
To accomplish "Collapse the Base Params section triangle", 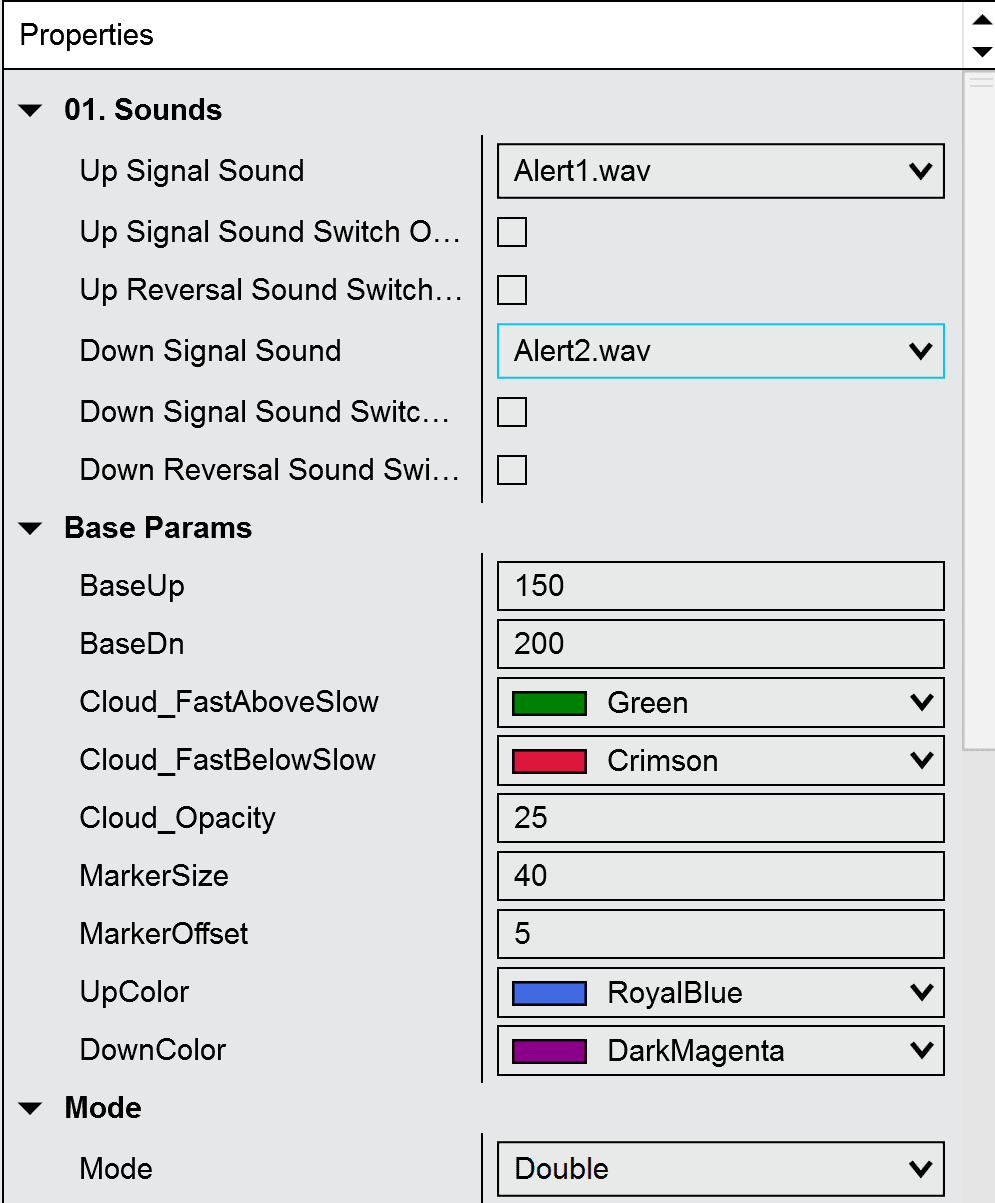I will pyautogui.click(x=31, y=529).
